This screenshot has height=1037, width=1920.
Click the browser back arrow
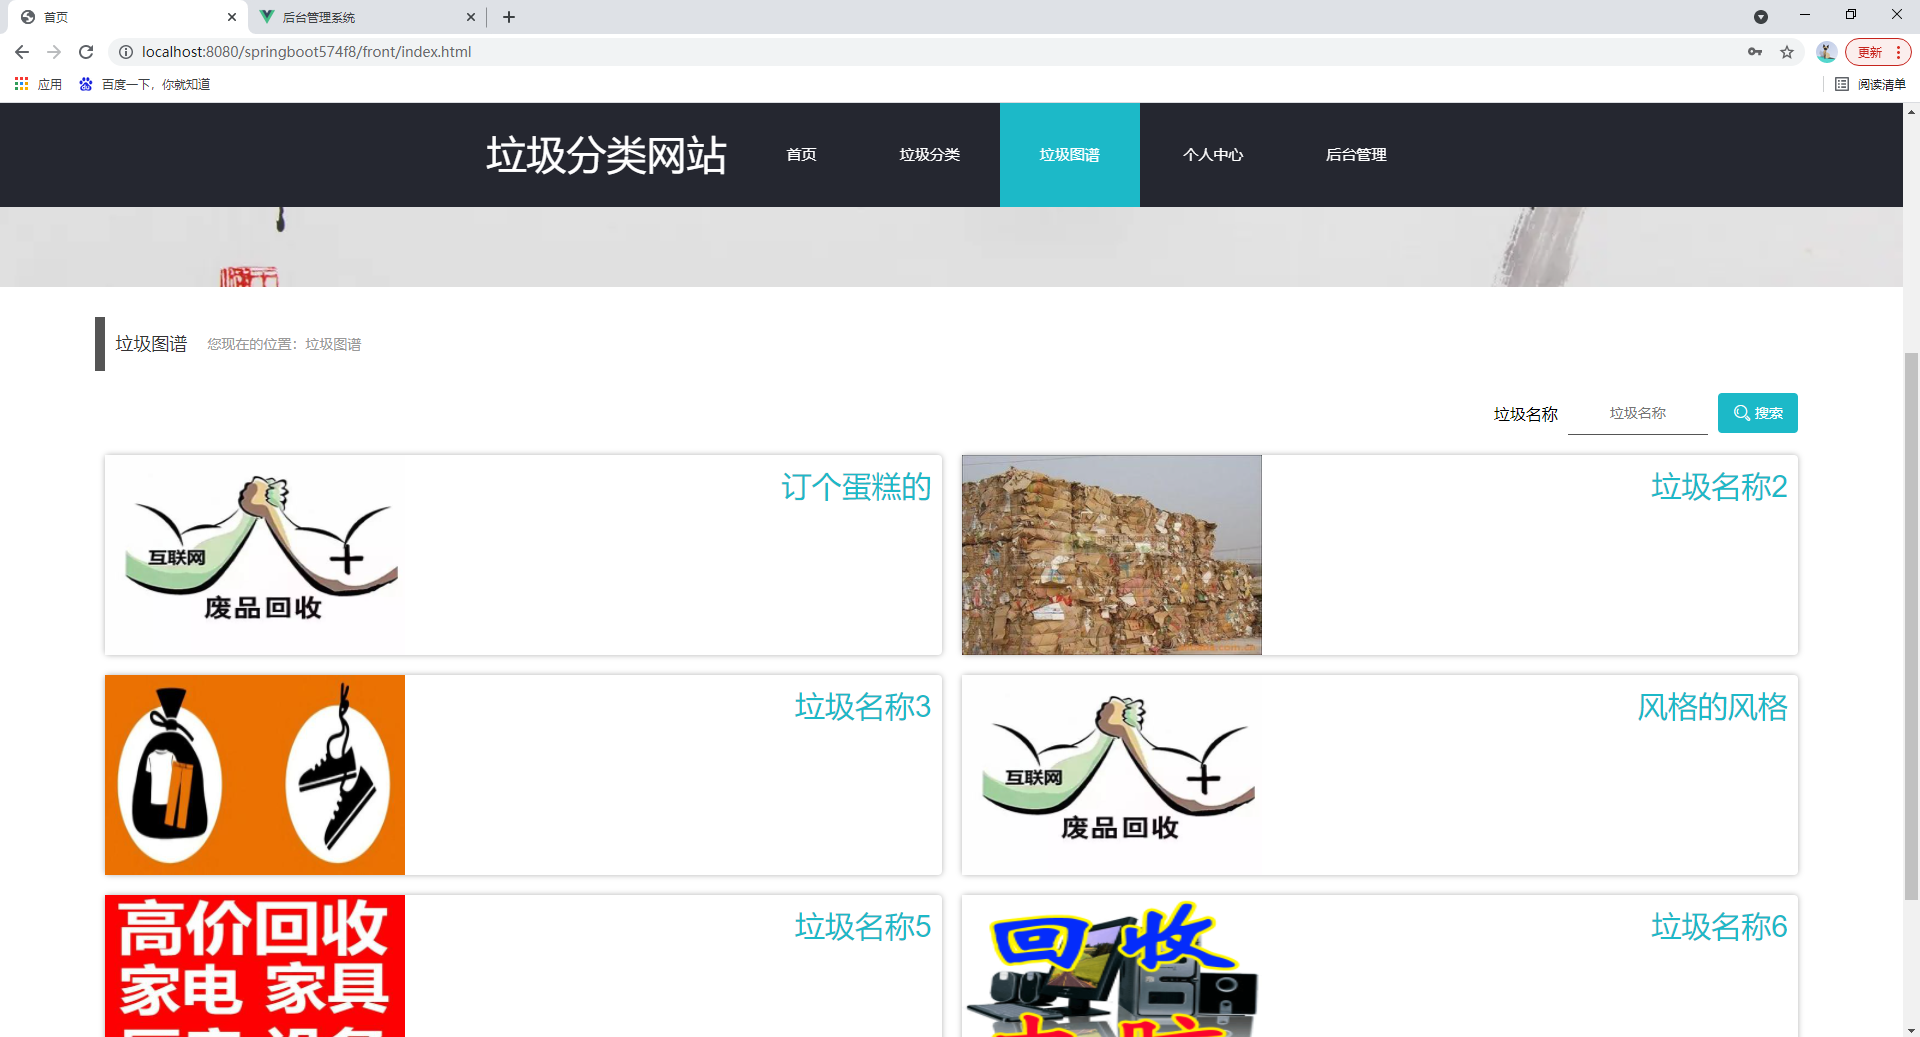pos(22,52)
